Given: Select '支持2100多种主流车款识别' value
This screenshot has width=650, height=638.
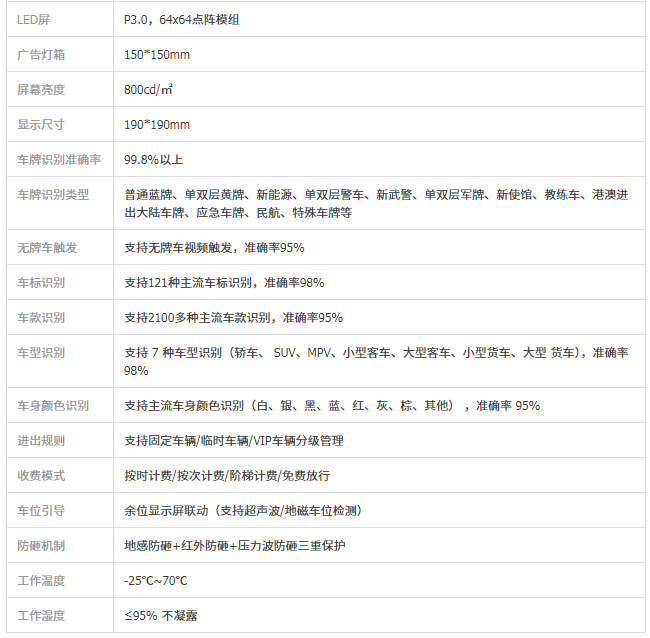Looking at the screenshot, I should (x=233, y=318).
